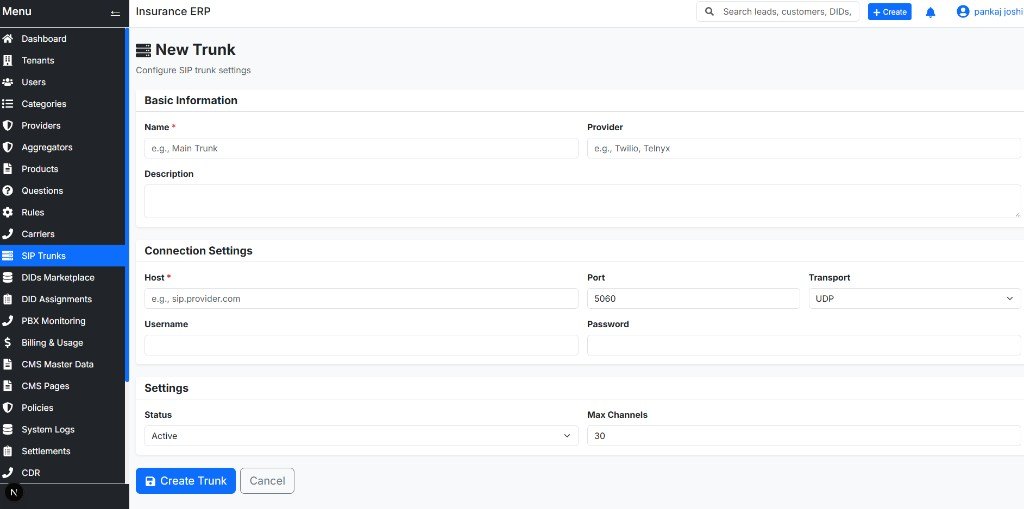
Task: Click the CDR phone icon
Action: (8, 472)
